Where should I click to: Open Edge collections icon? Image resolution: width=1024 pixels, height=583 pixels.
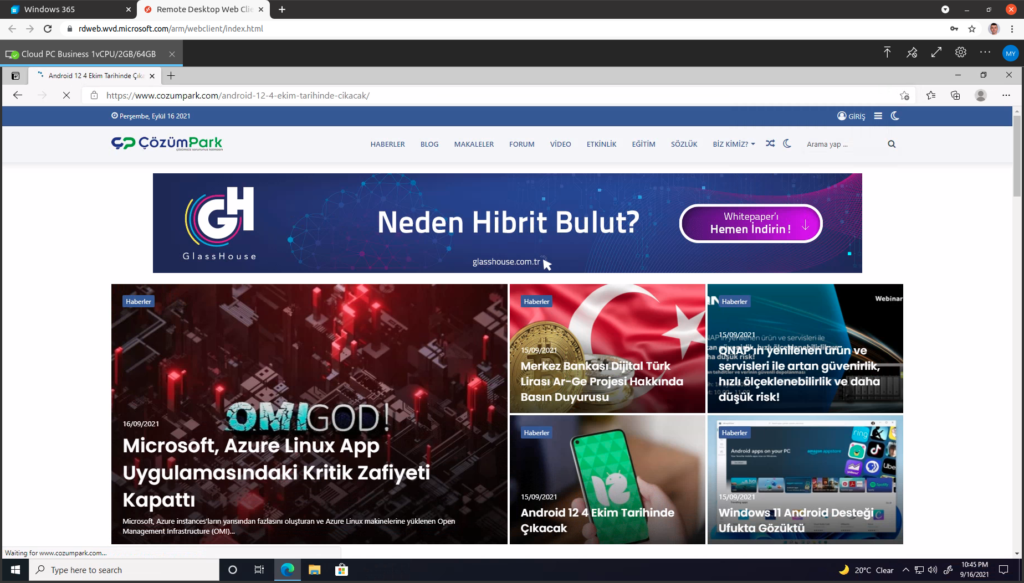coord(955,95)
